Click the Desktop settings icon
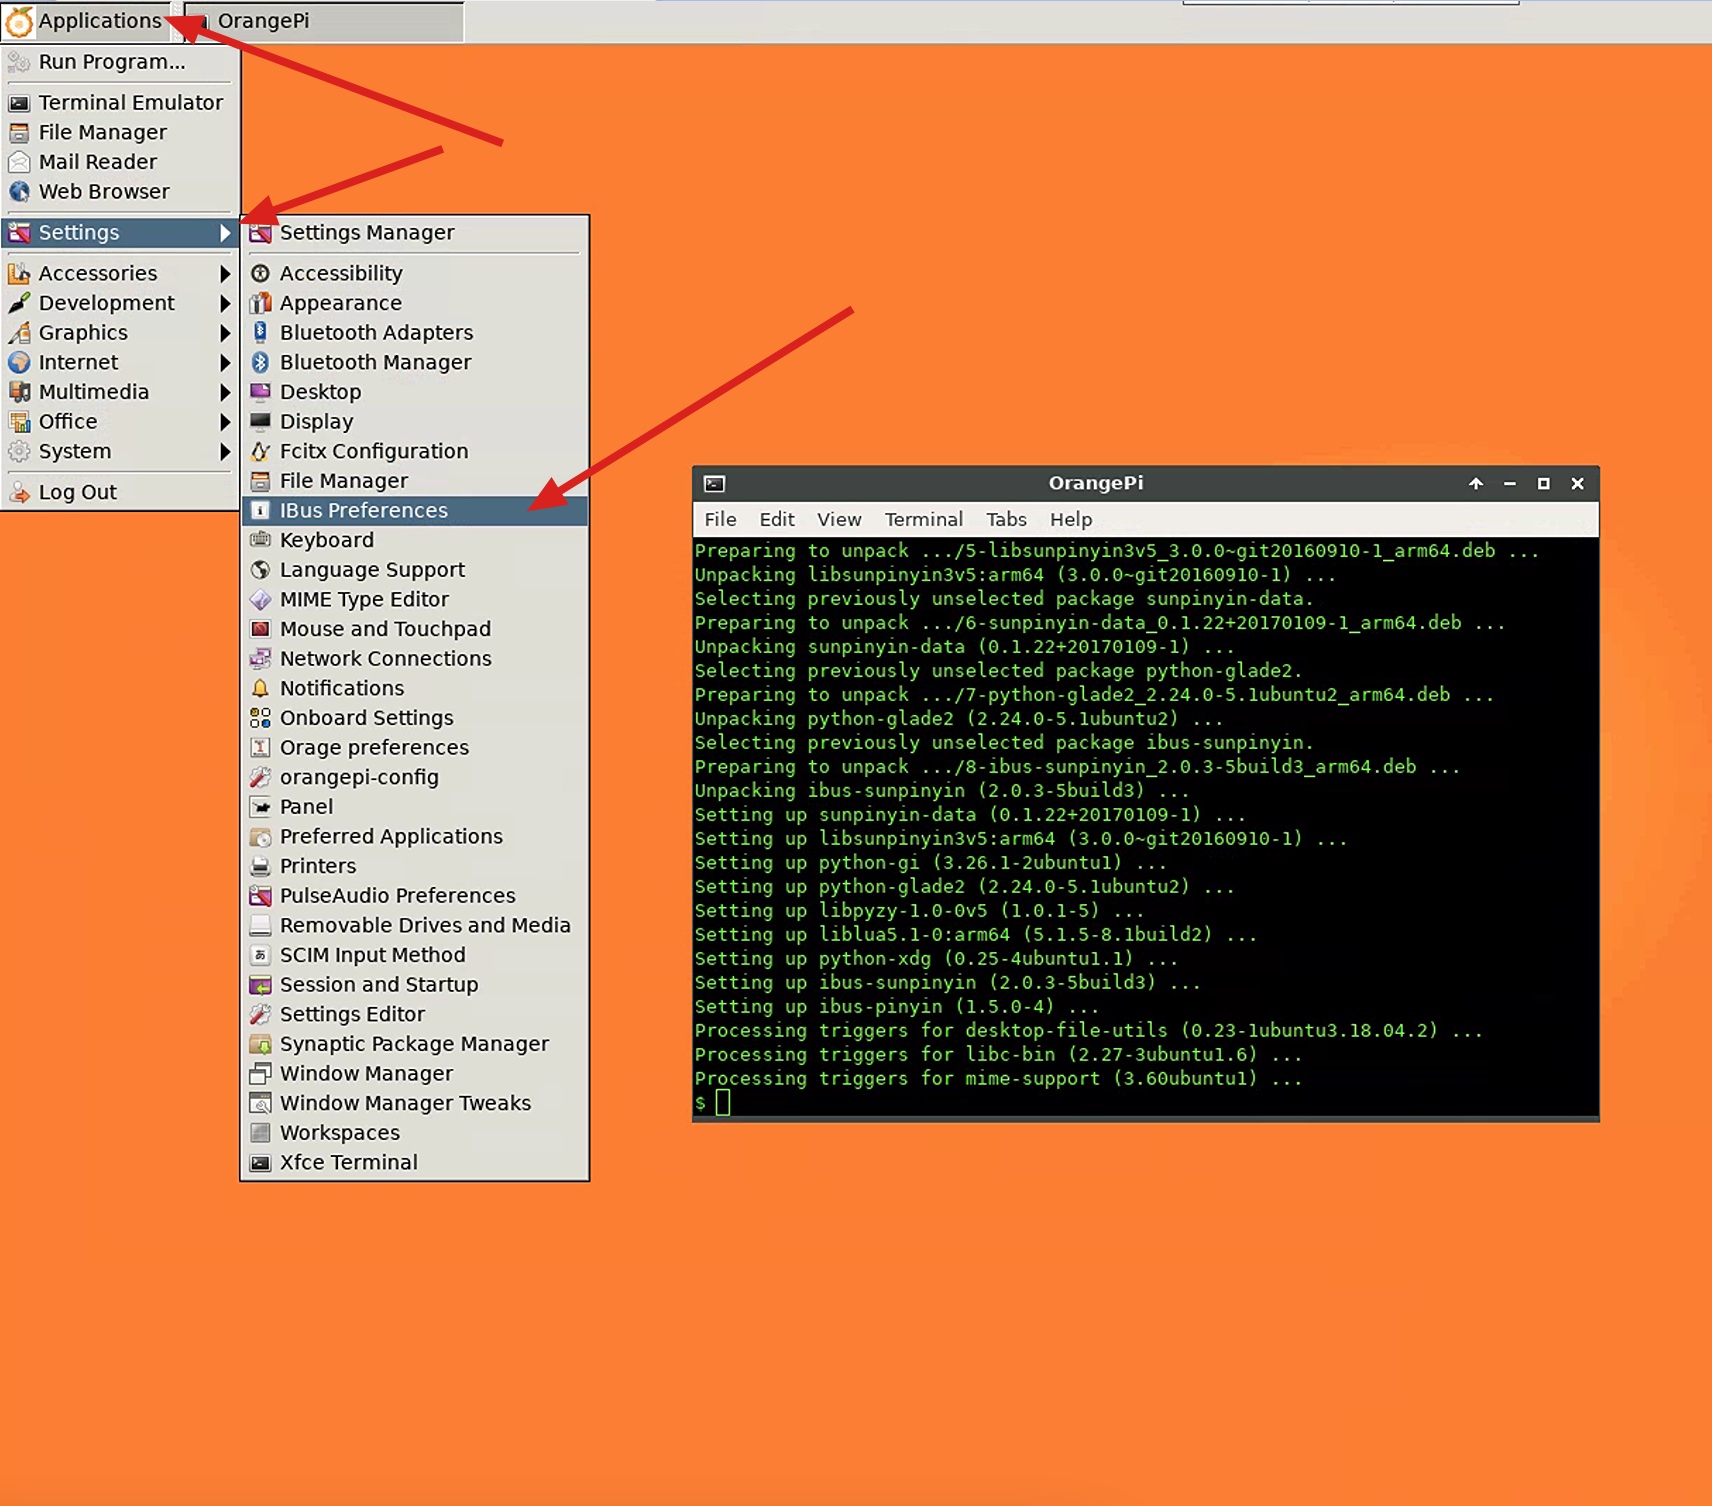The width and height of the screenshot is (1712, 1506). point(260,392)
